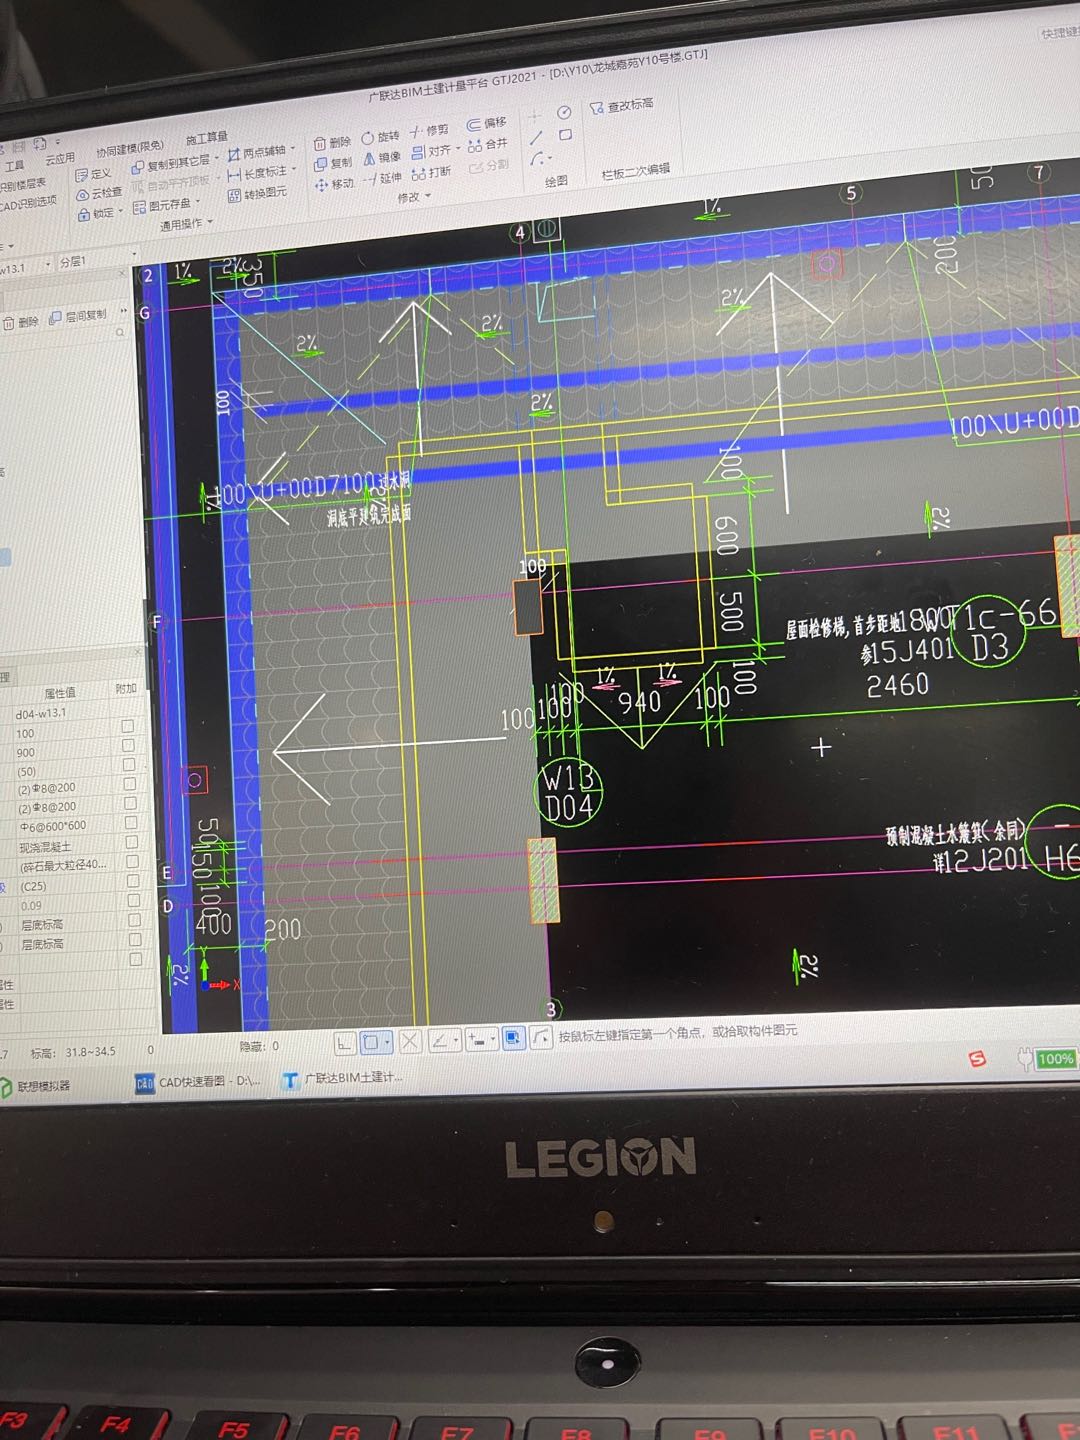Click CAD识别选项 button
Viewport: 1080px width, 1440px height.
(27, 204)
